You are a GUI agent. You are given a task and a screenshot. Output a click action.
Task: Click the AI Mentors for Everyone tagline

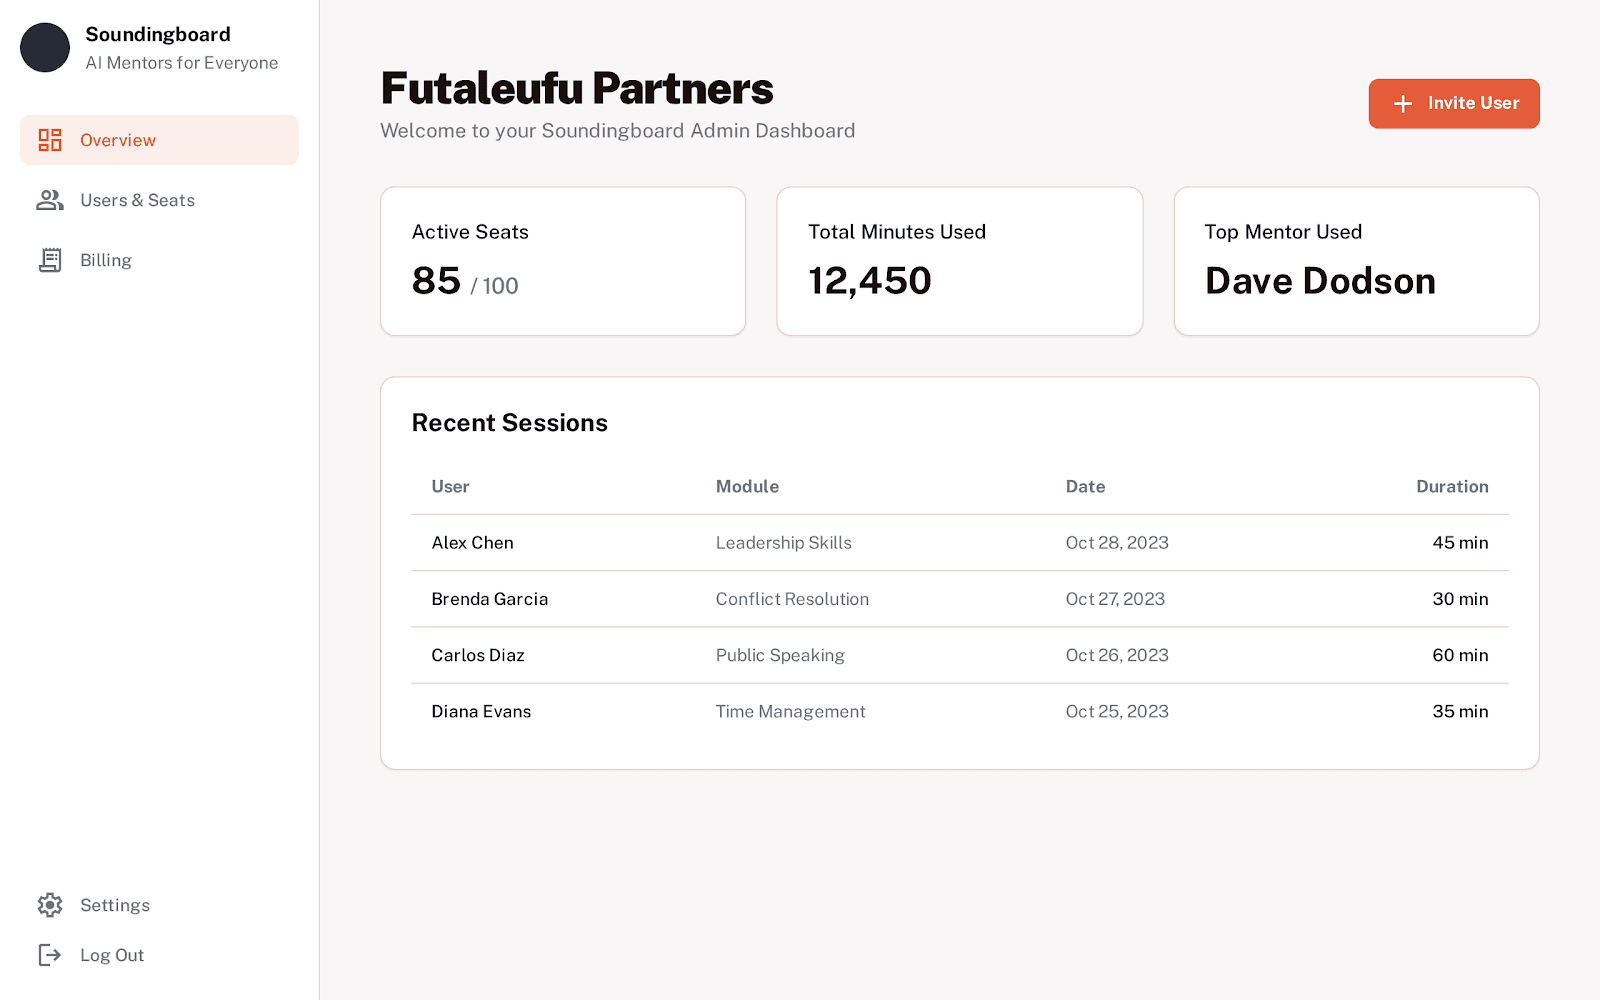point(182,63)
